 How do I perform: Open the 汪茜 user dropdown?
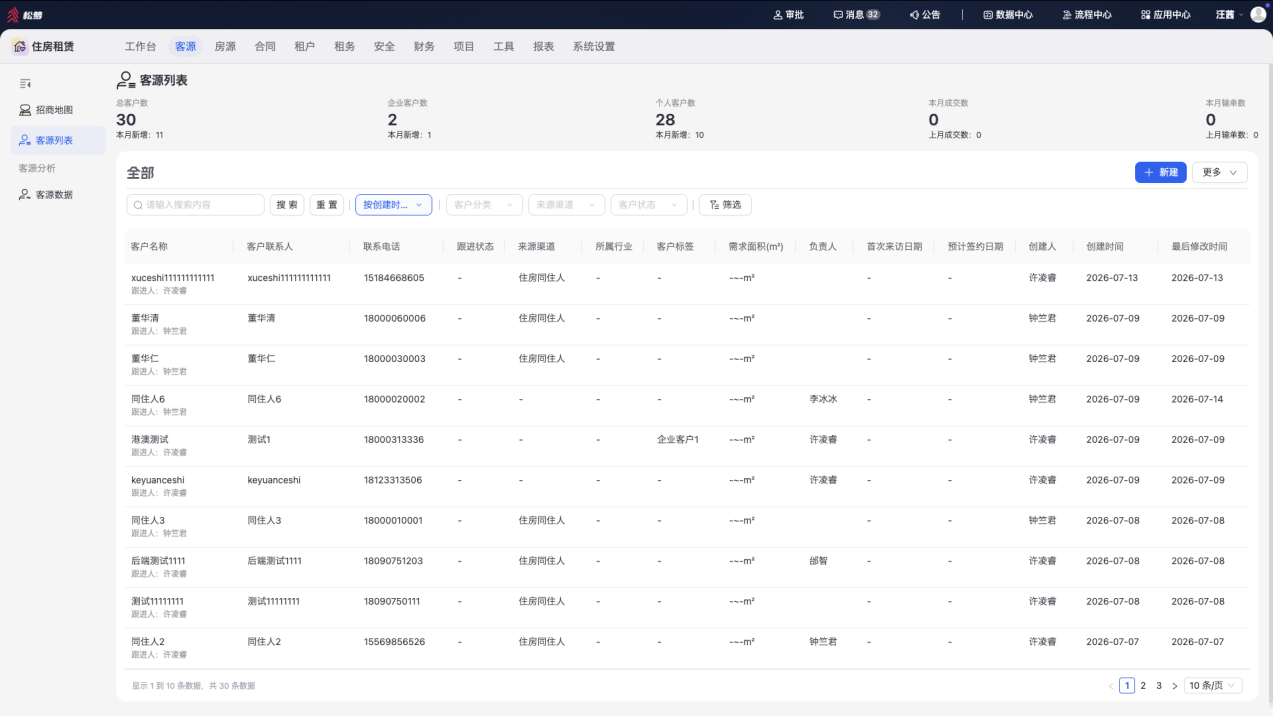(x=1230, y=15)
